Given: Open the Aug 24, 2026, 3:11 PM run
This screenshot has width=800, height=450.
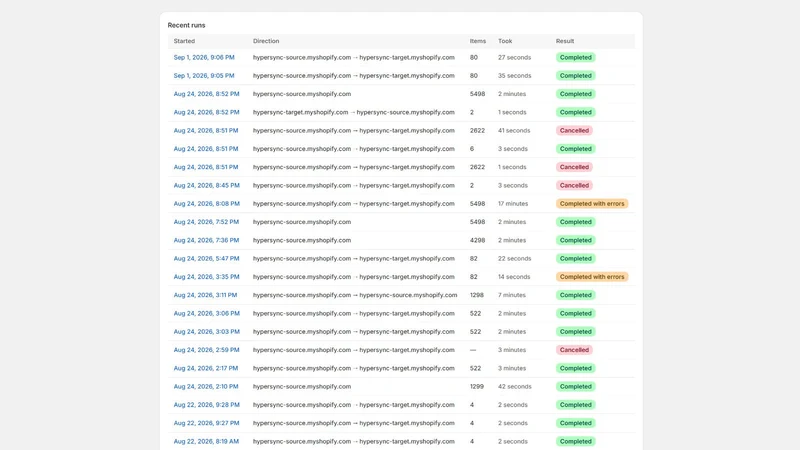Looking at the screenshot, I should coord(205,295).
